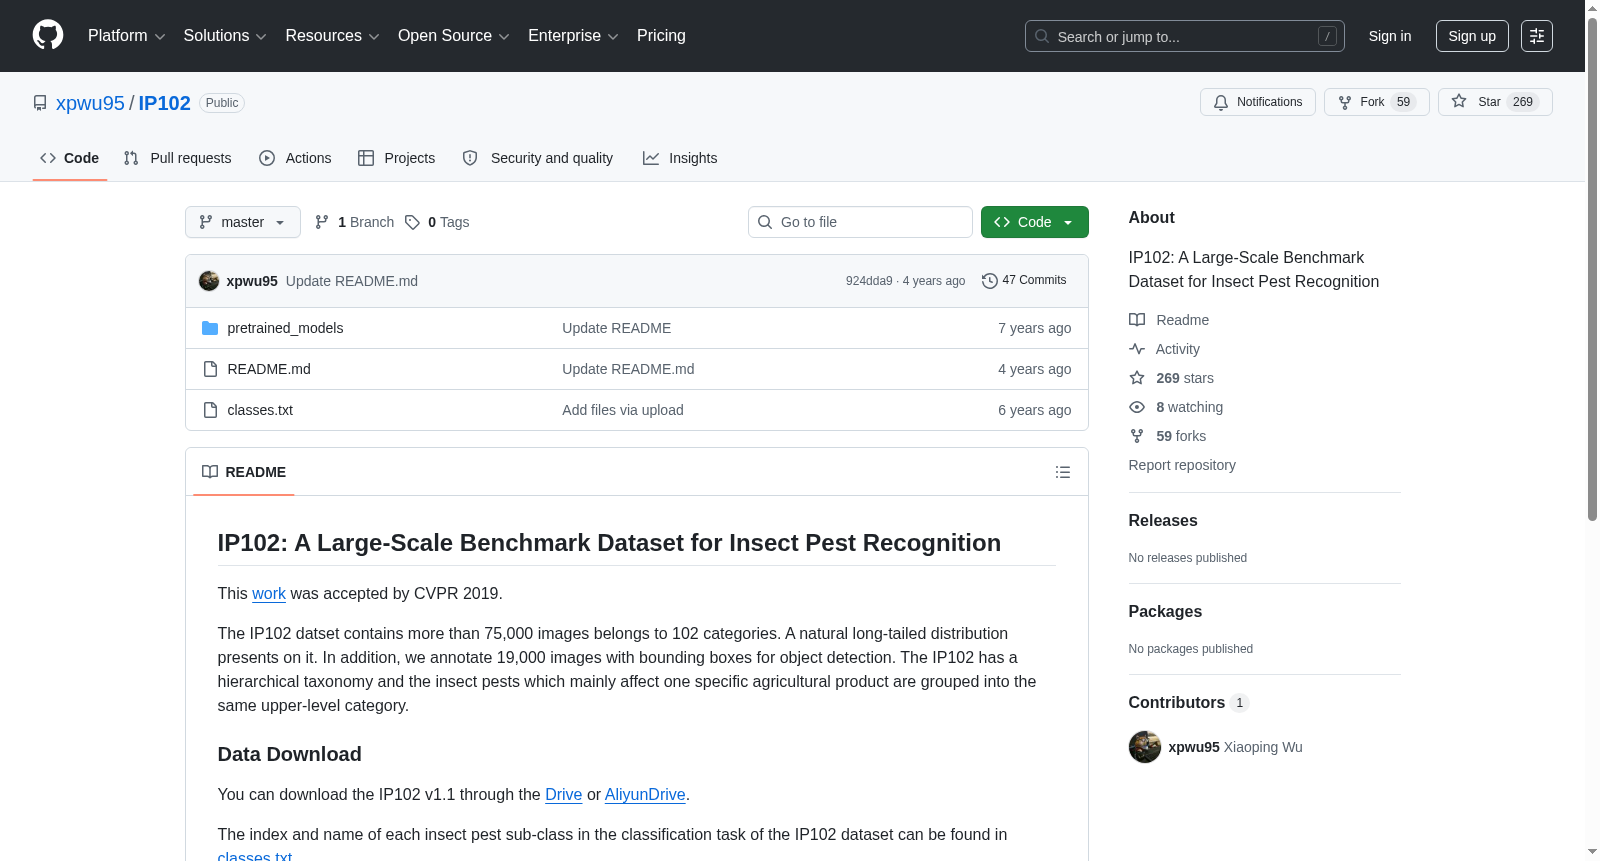Open the xpwu95 owner link
Viewport: 1600px width, 861px height.
(x=90, y=103)
